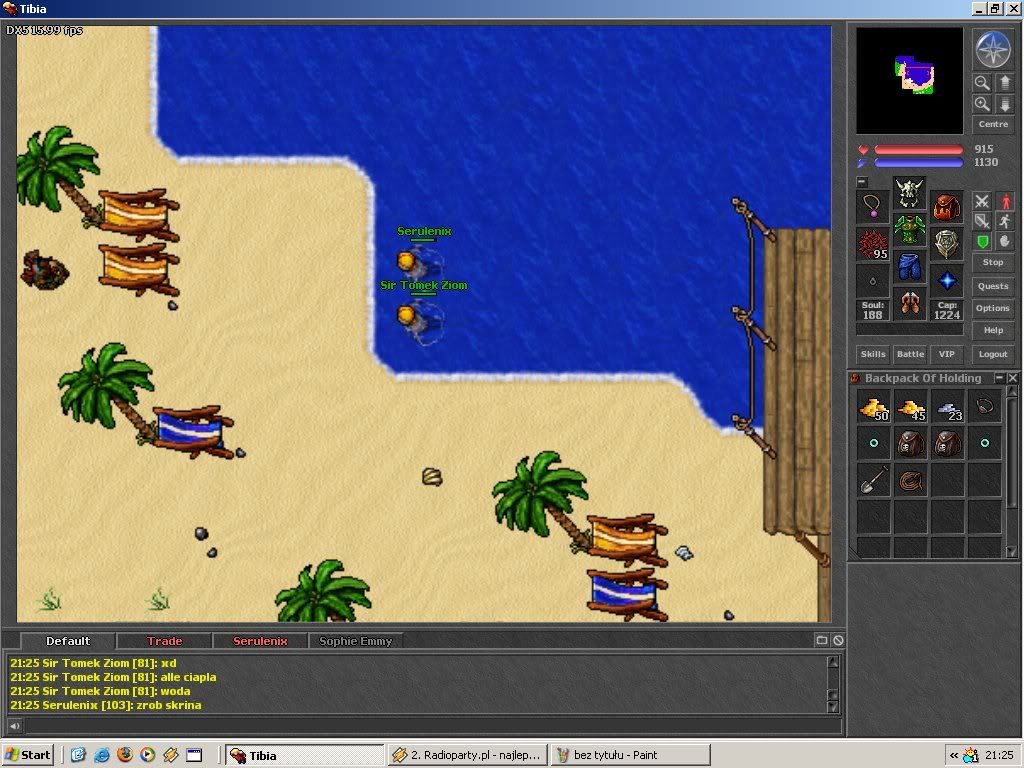Switch to the Default chat tab
Image resolution: width=1024 pixels, height=768 pixels.
[x=68, y=641]
